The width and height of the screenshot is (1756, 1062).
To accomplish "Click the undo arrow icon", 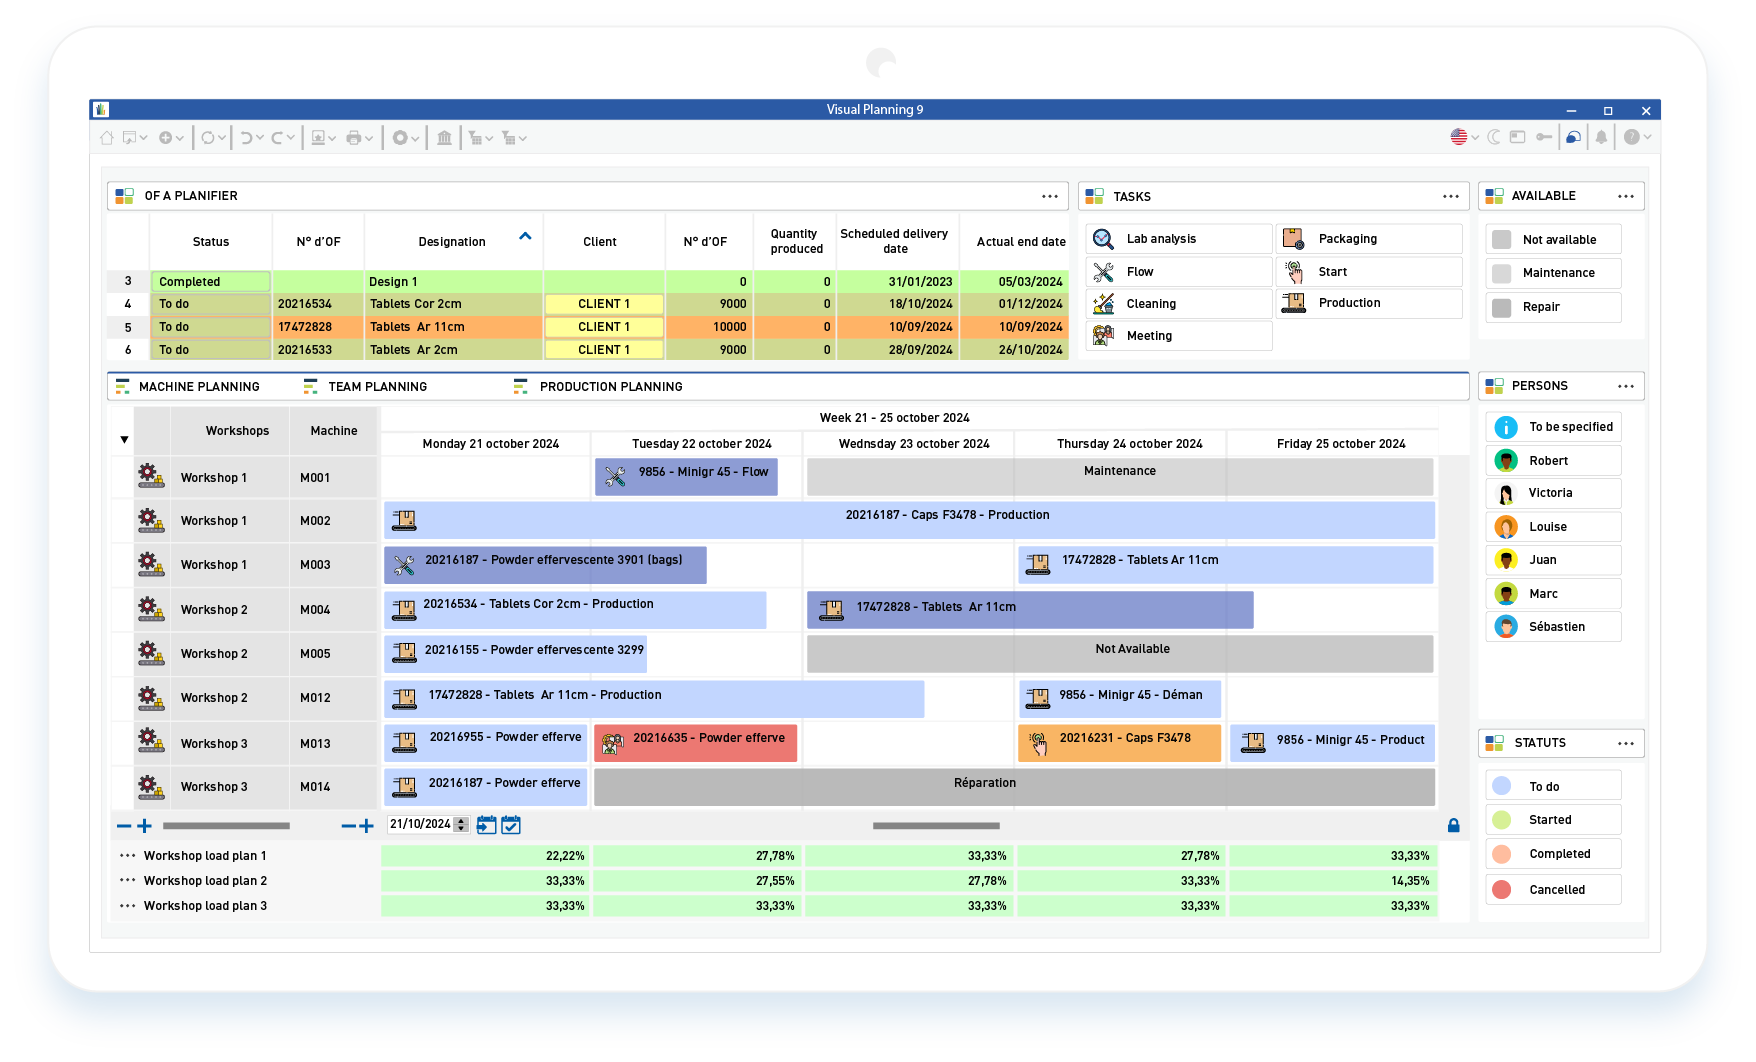I will 246,138.
